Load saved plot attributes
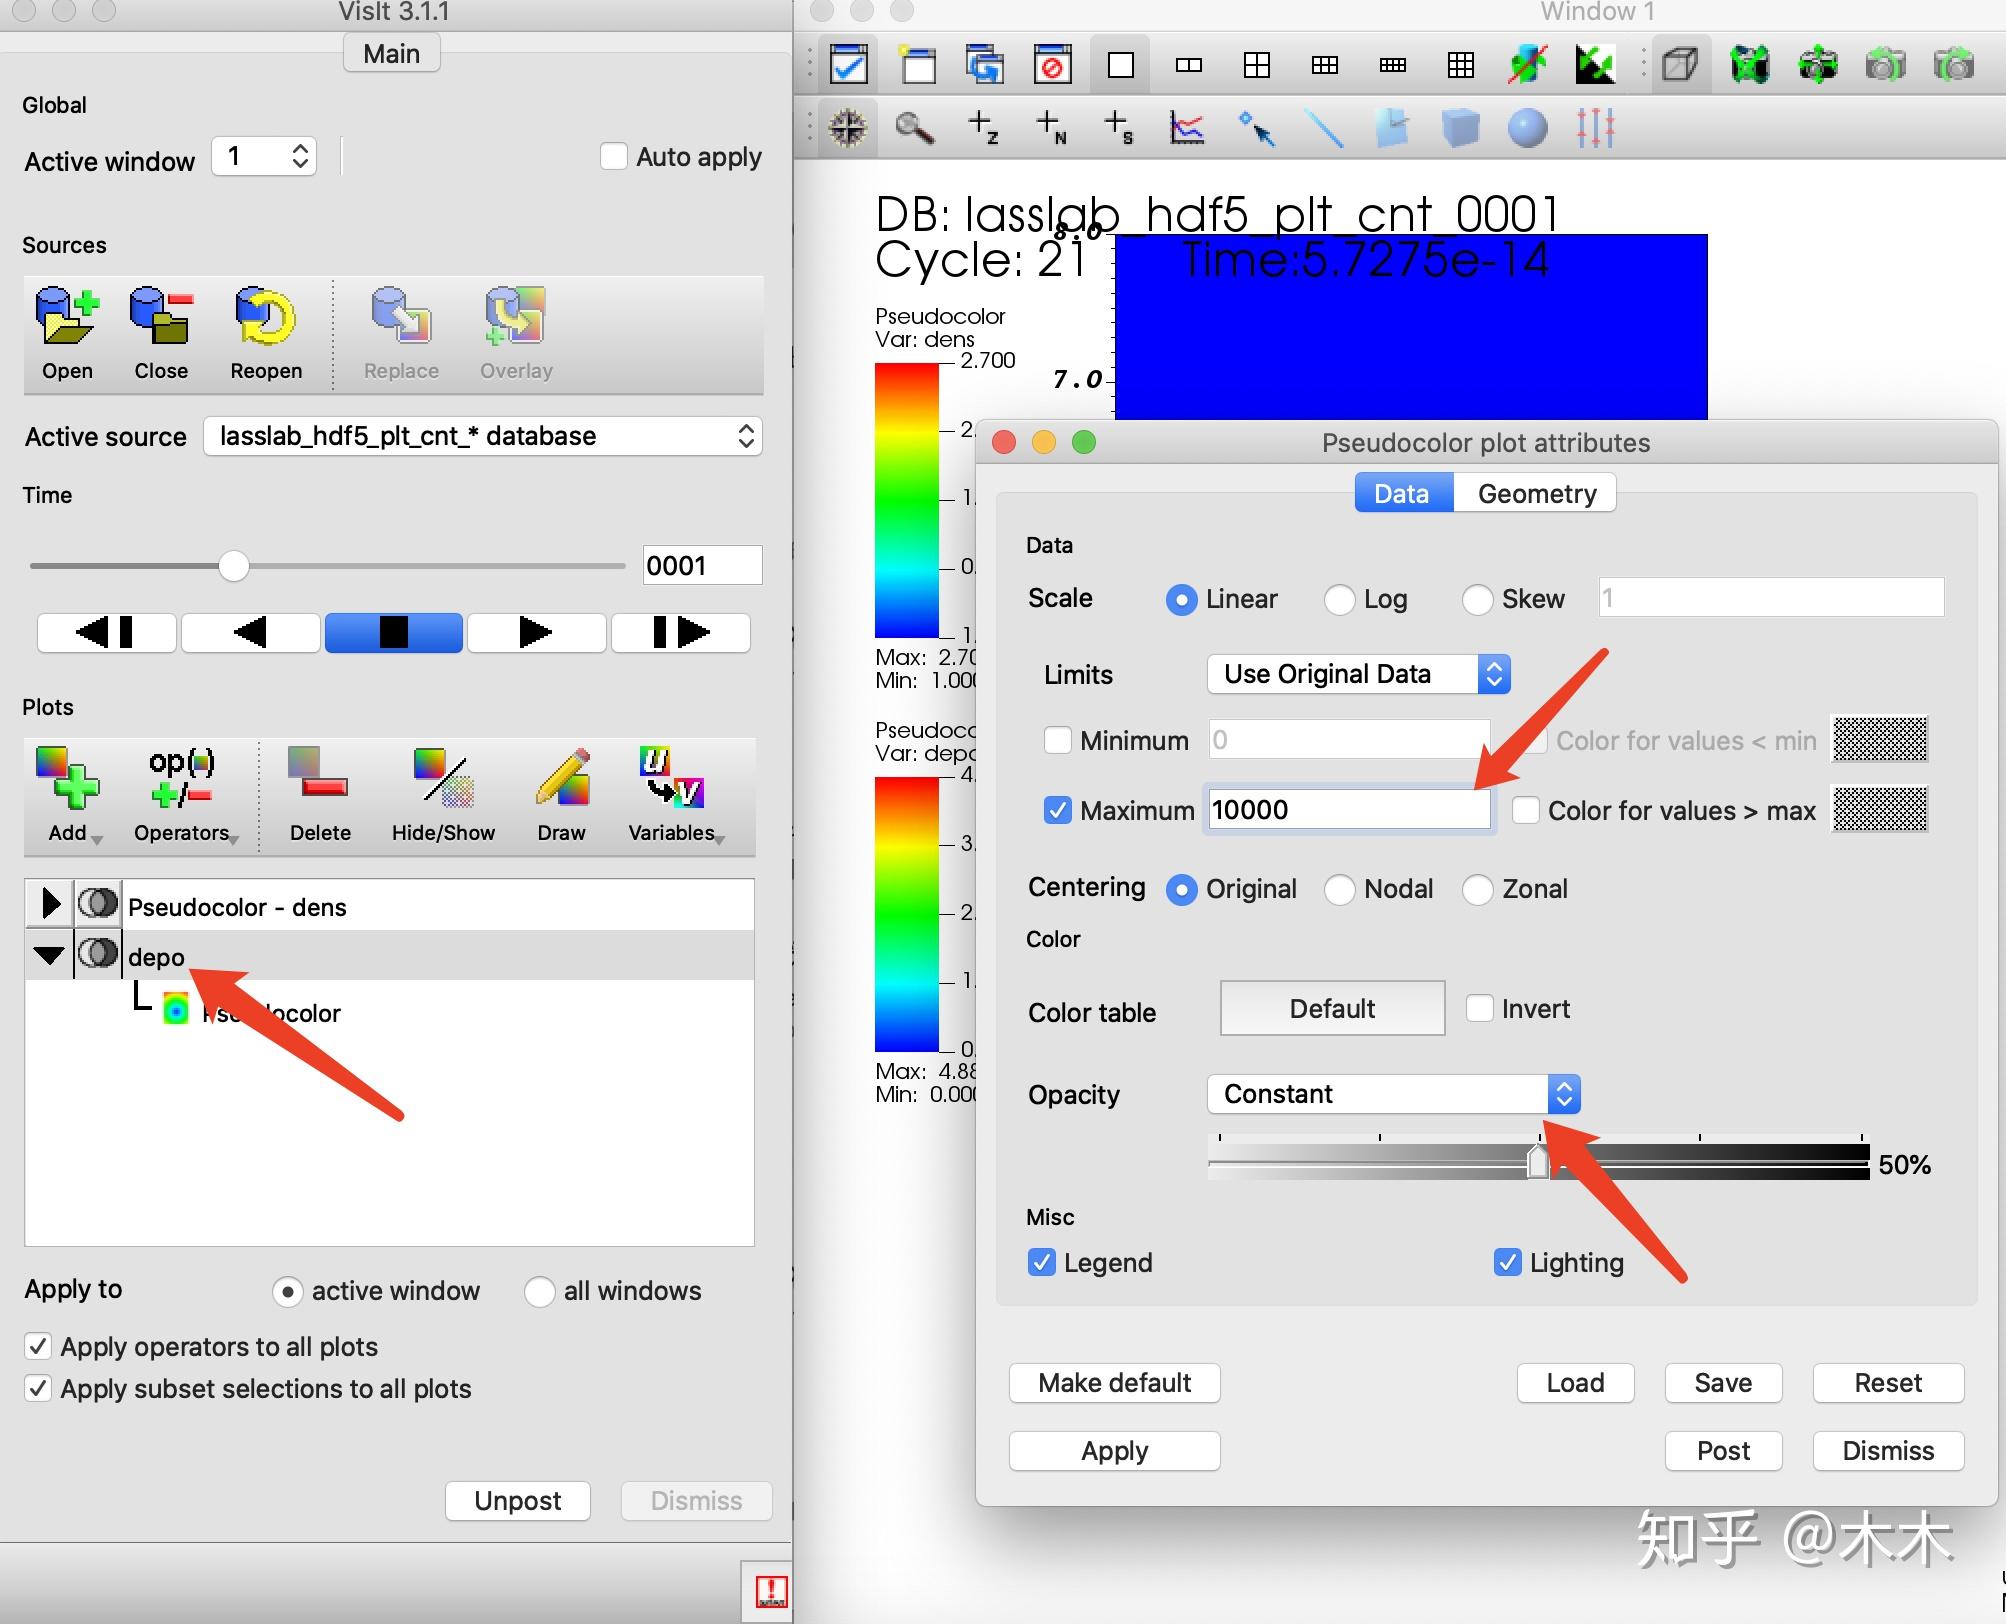2006x1624 pixels. pos(1575,1382)
